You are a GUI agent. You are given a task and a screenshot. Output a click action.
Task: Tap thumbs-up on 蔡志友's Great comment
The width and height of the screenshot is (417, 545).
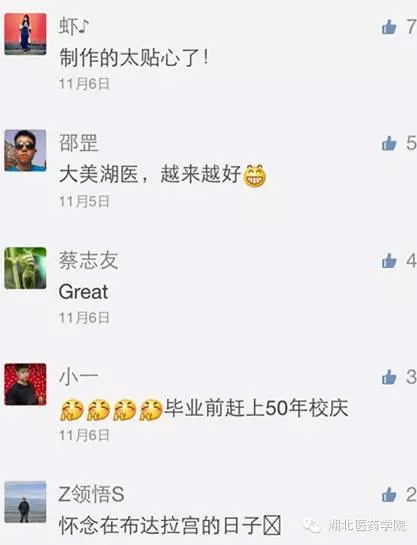click(x=389, y=261)
